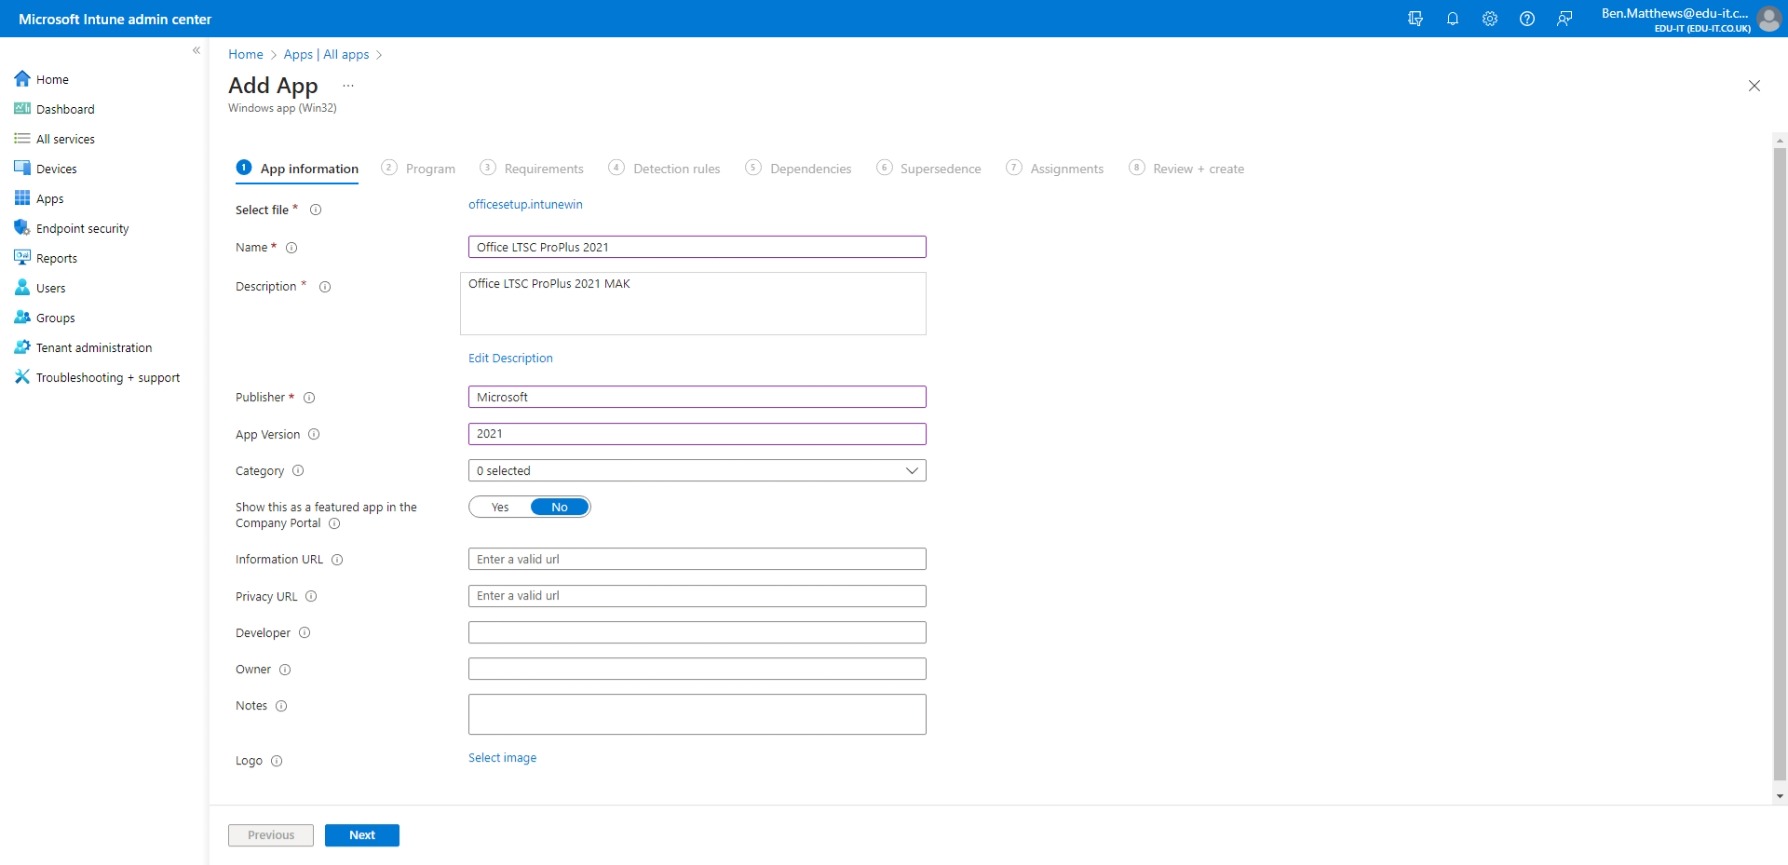Show info tooltip for Owner
Viewport: 1788px width, 865px height.
tap(285, 670)
